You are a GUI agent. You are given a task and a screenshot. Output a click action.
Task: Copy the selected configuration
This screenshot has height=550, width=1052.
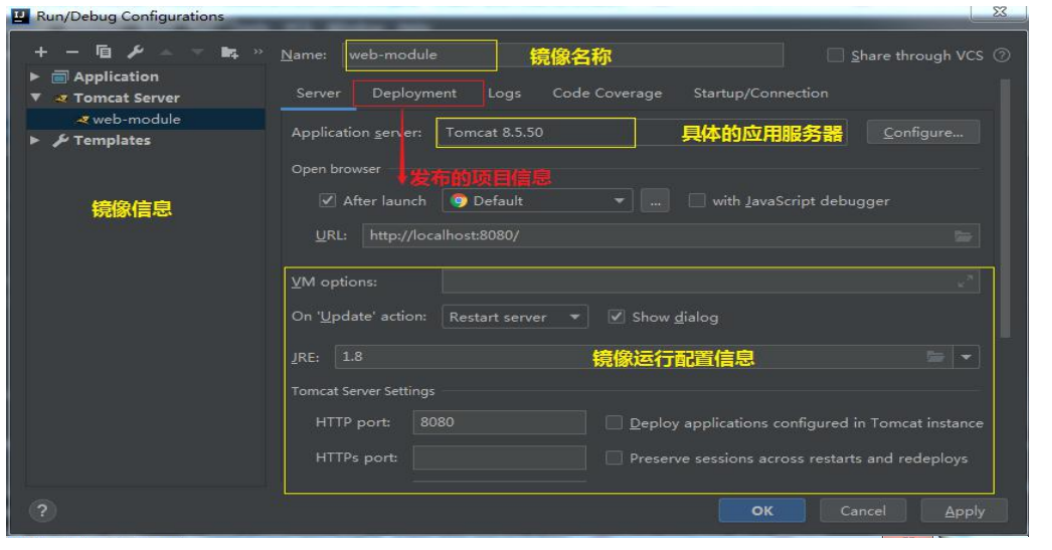103,52
